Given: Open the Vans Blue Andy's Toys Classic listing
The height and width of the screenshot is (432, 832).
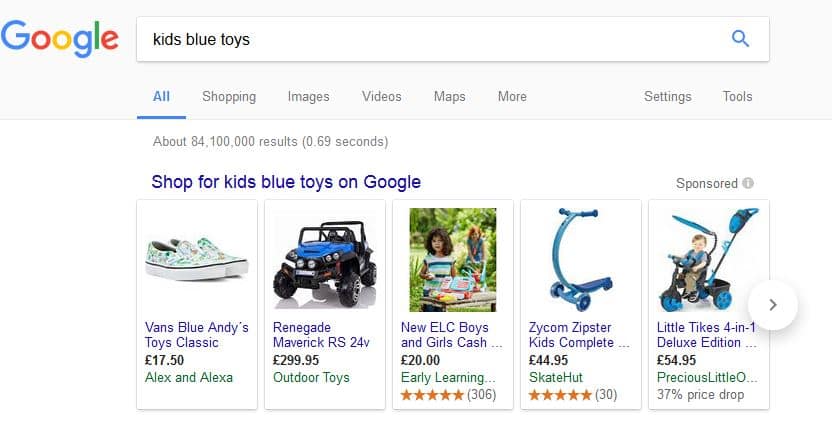Looking at the screenshot, I should [197, 334].
